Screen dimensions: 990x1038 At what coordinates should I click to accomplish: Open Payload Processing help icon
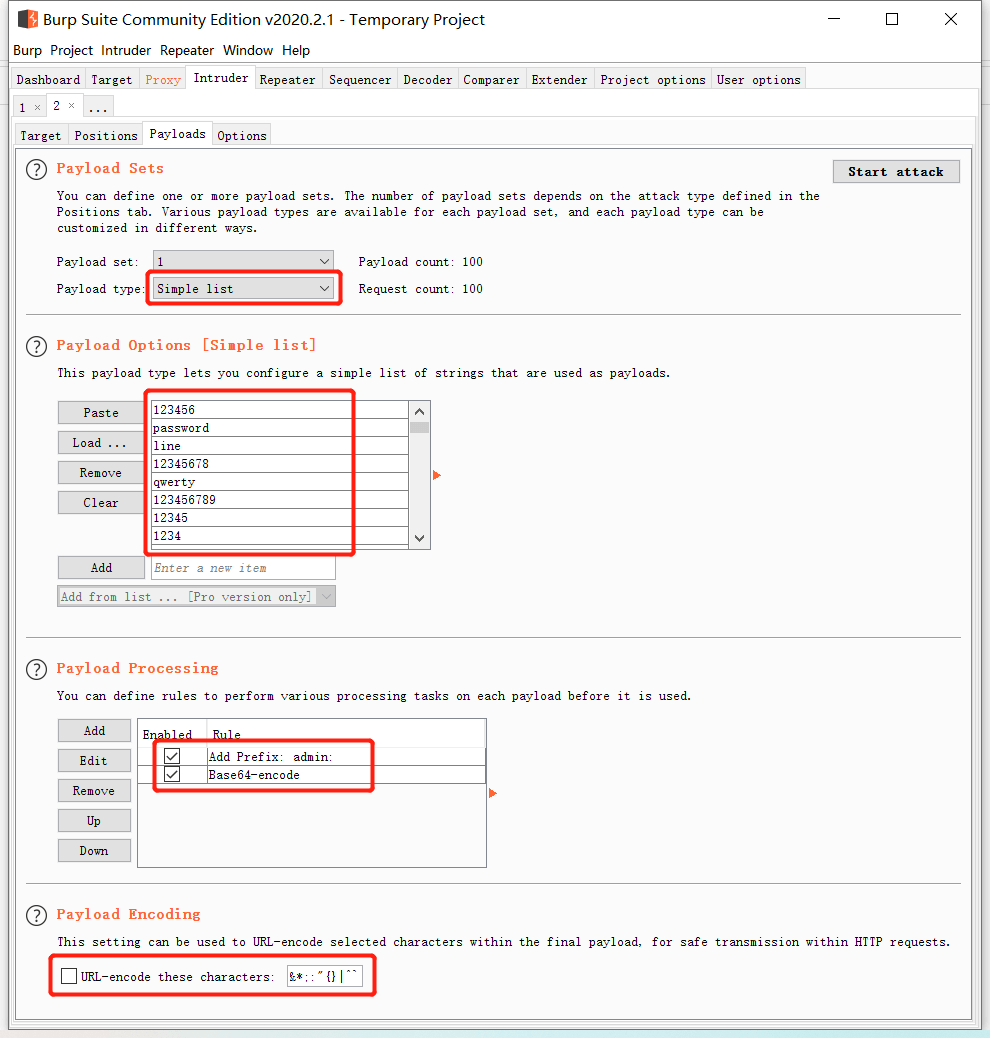(x=36, y=669)
